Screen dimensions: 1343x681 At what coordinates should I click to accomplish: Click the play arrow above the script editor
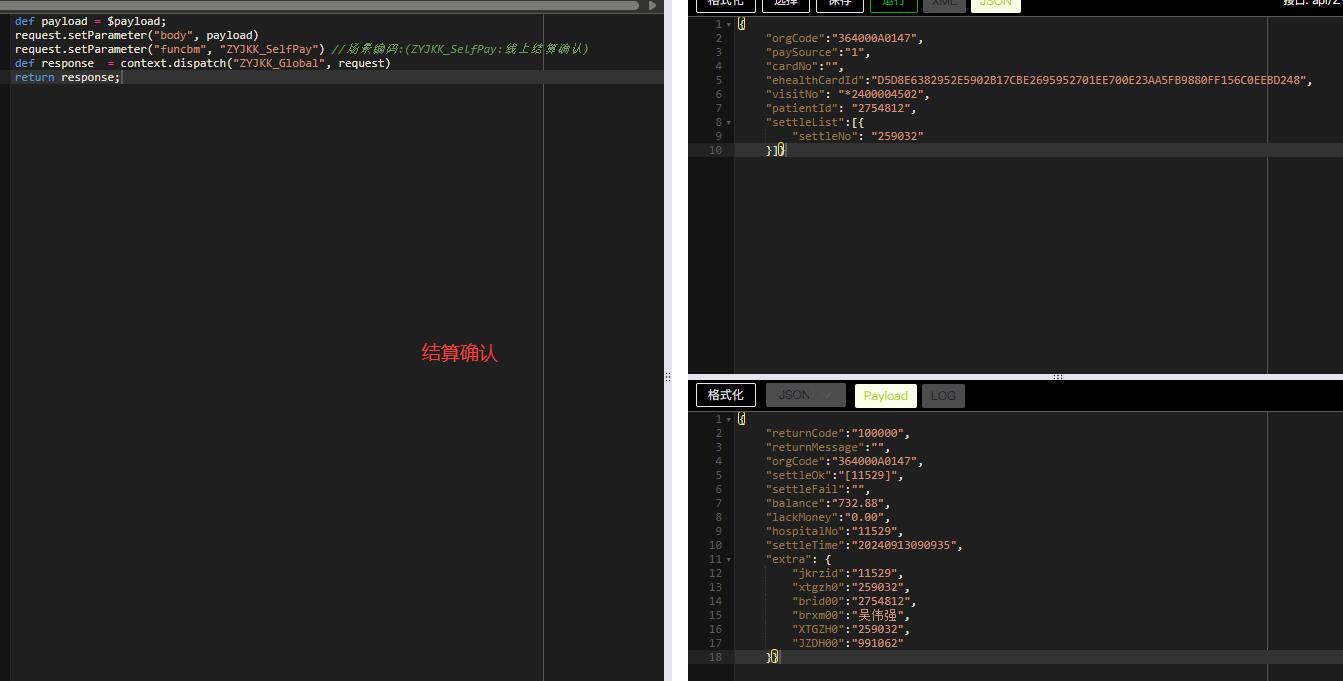click(652, 5)
